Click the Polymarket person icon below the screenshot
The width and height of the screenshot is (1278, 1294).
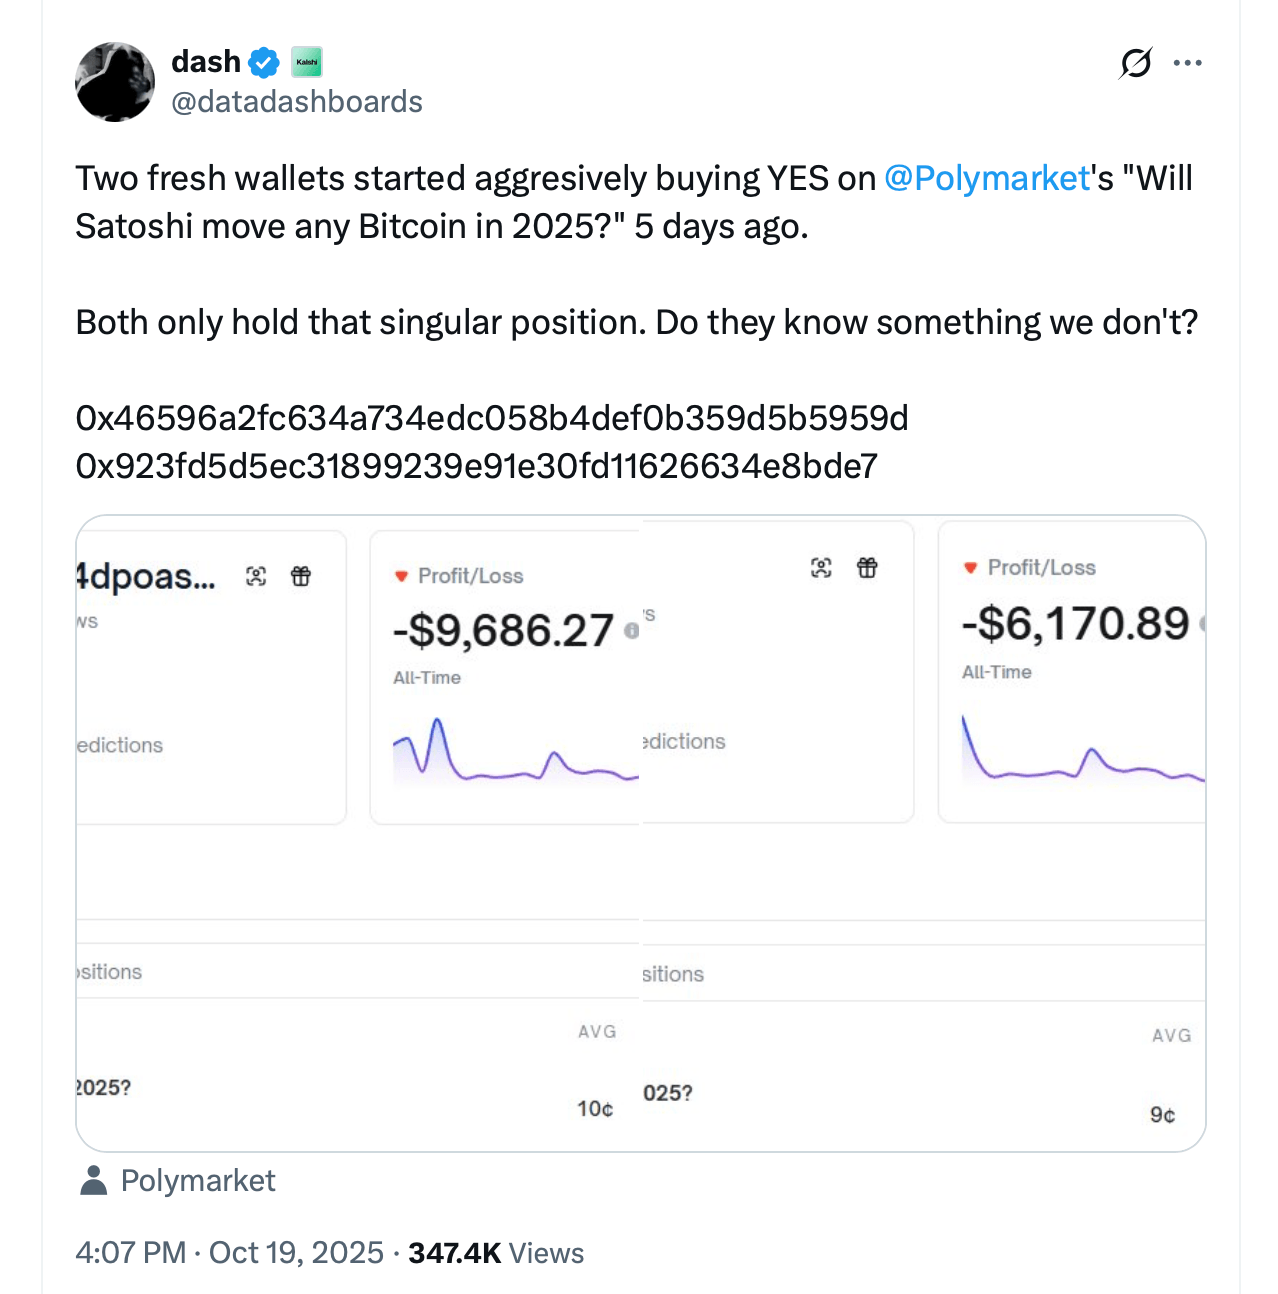(94, 1181)
